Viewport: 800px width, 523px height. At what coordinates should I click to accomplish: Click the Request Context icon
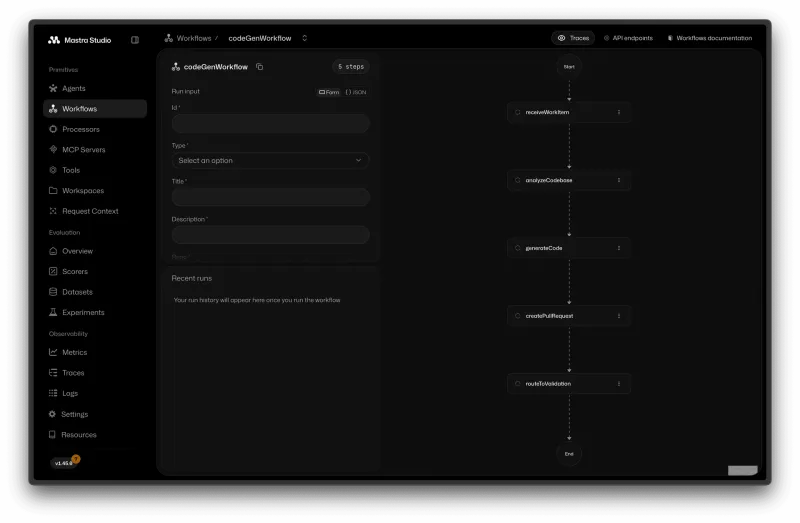click(x=53, y=211)
